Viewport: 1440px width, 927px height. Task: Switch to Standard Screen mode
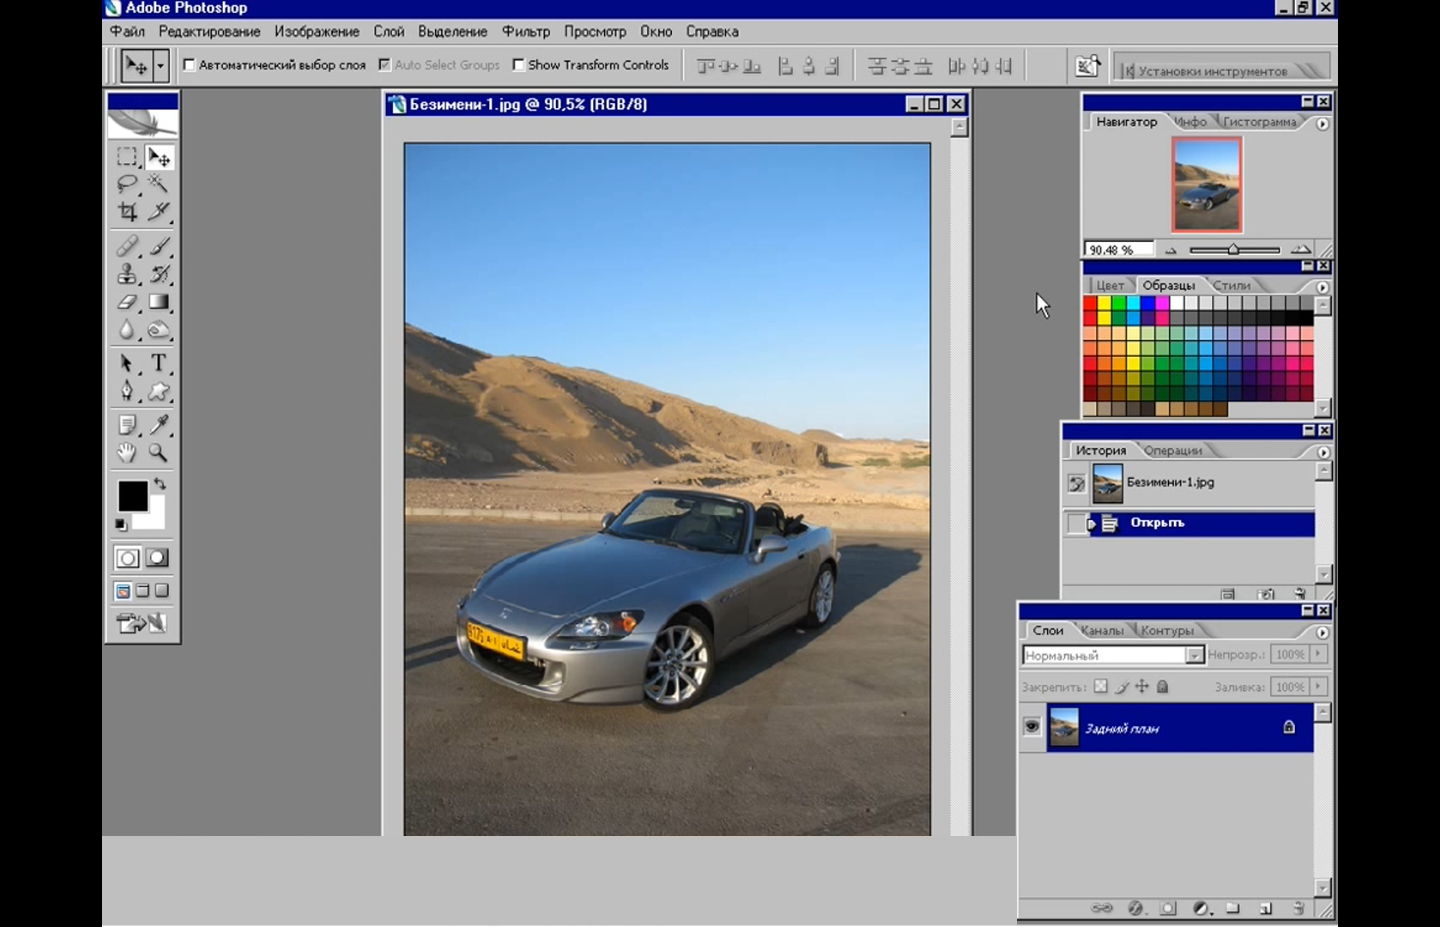[x=123, y=591]
